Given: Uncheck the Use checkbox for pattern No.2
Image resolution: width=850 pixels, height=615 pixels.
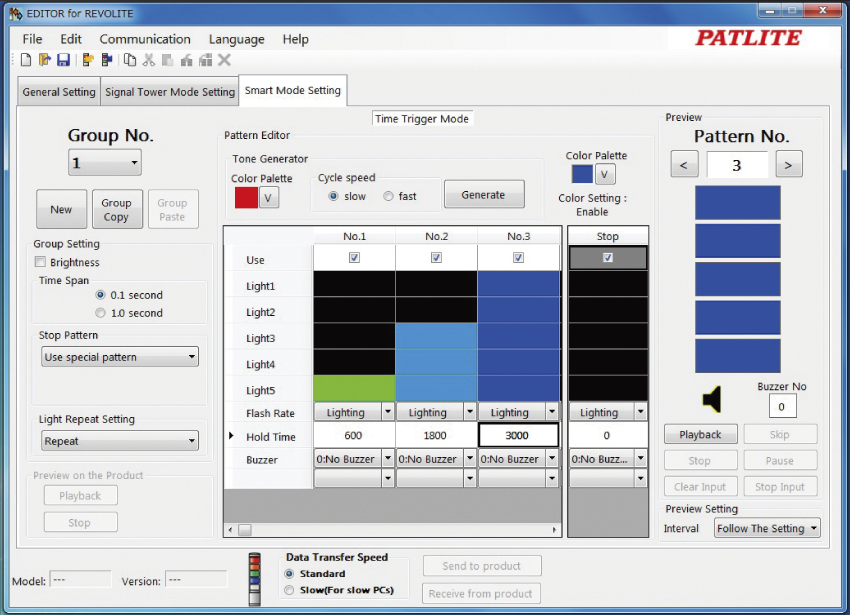Looking at the screenshot, I should pyautogui.click(x=436, y=258).
